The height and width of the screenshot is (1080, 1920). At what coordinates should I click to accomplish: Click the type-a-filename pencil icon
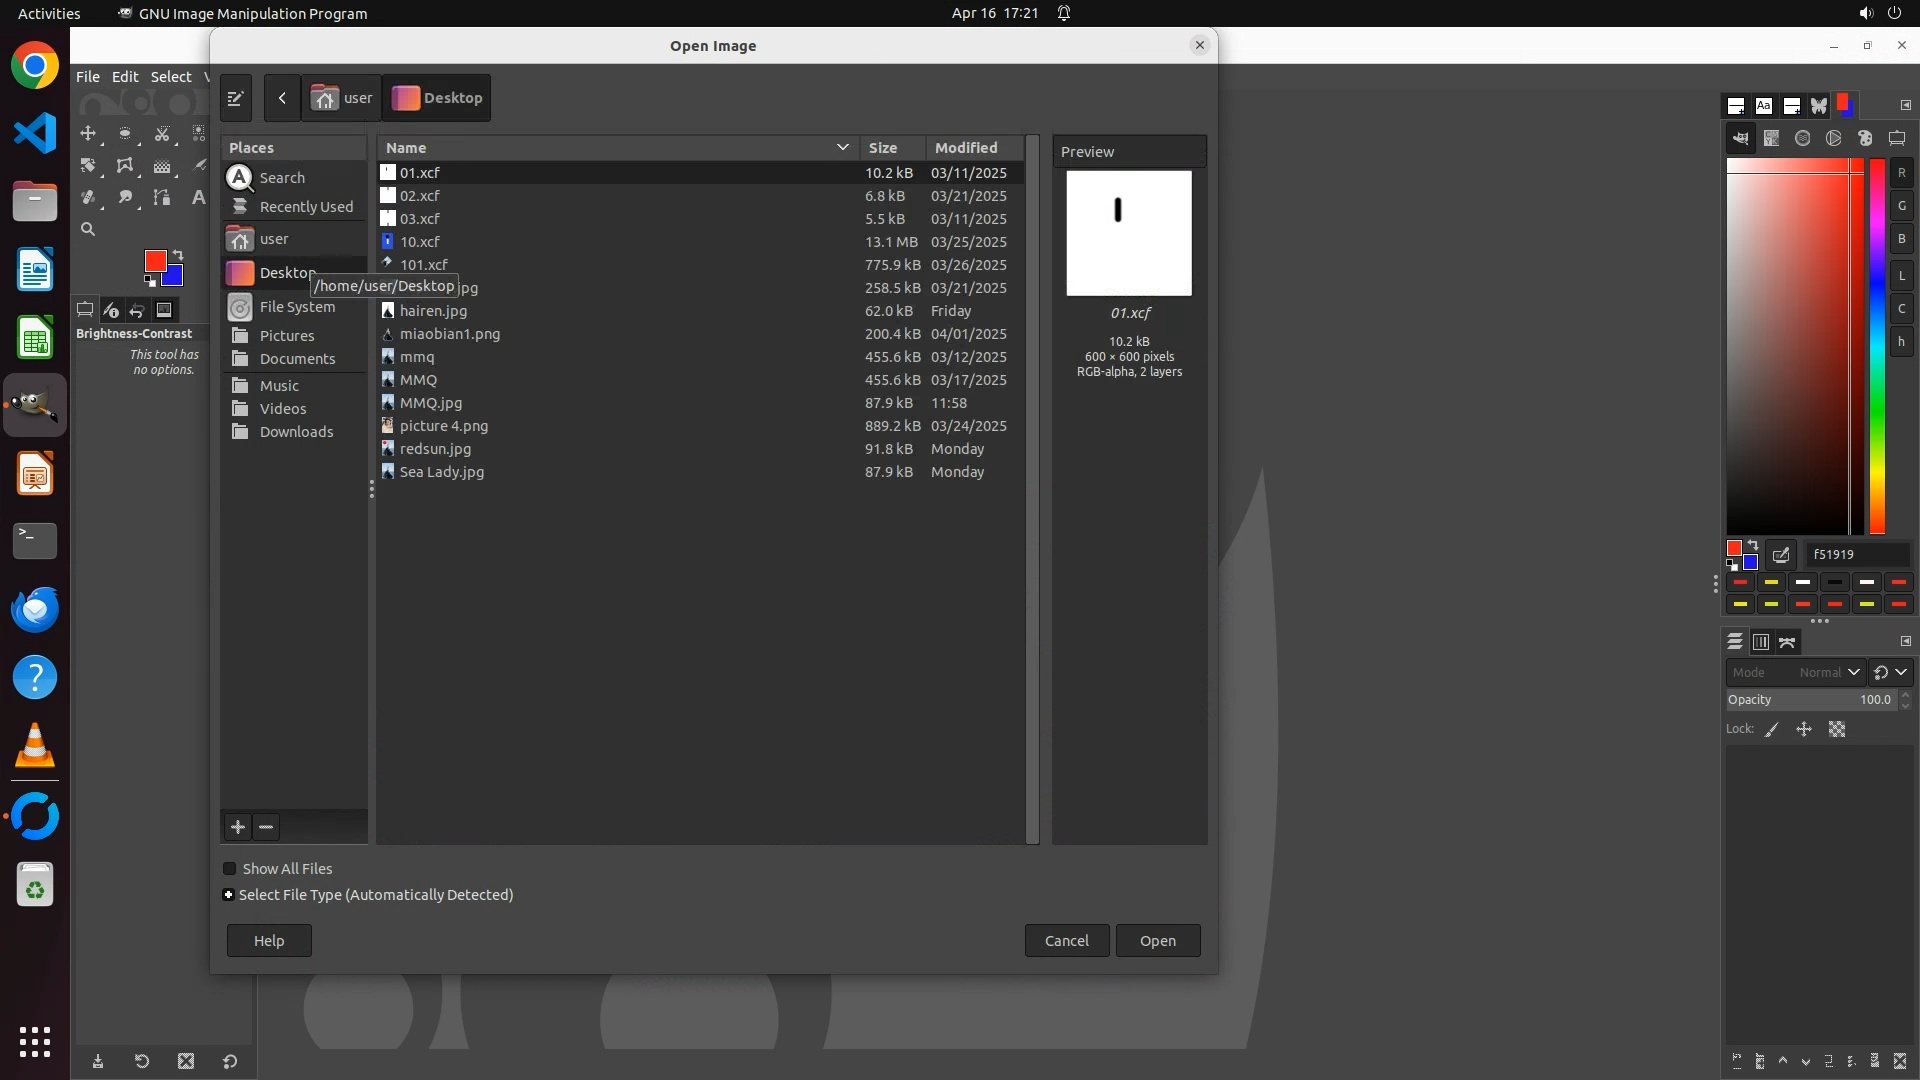click(x=235, y=98)
